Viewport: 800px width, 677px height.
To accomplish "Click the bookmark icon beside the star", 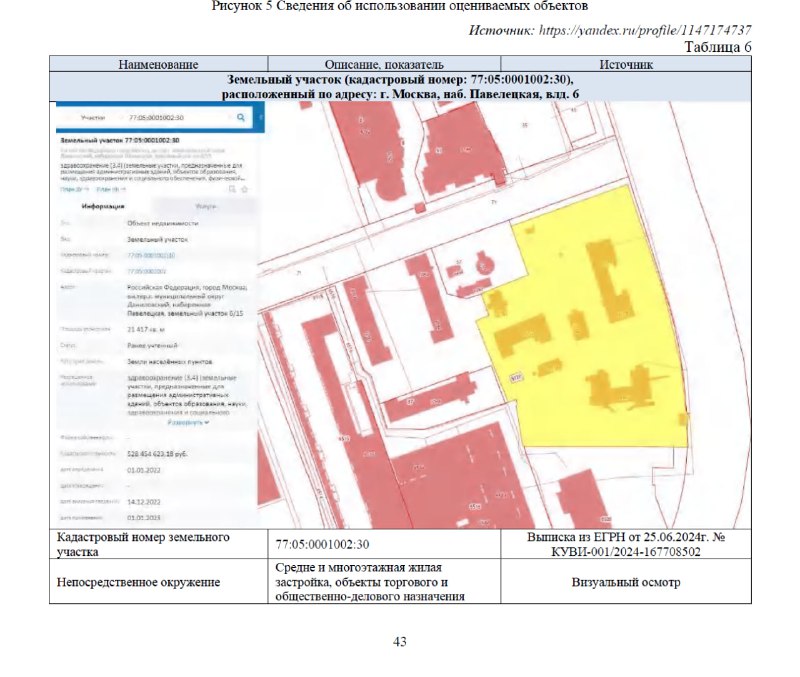I will click(x=232, y=189).
